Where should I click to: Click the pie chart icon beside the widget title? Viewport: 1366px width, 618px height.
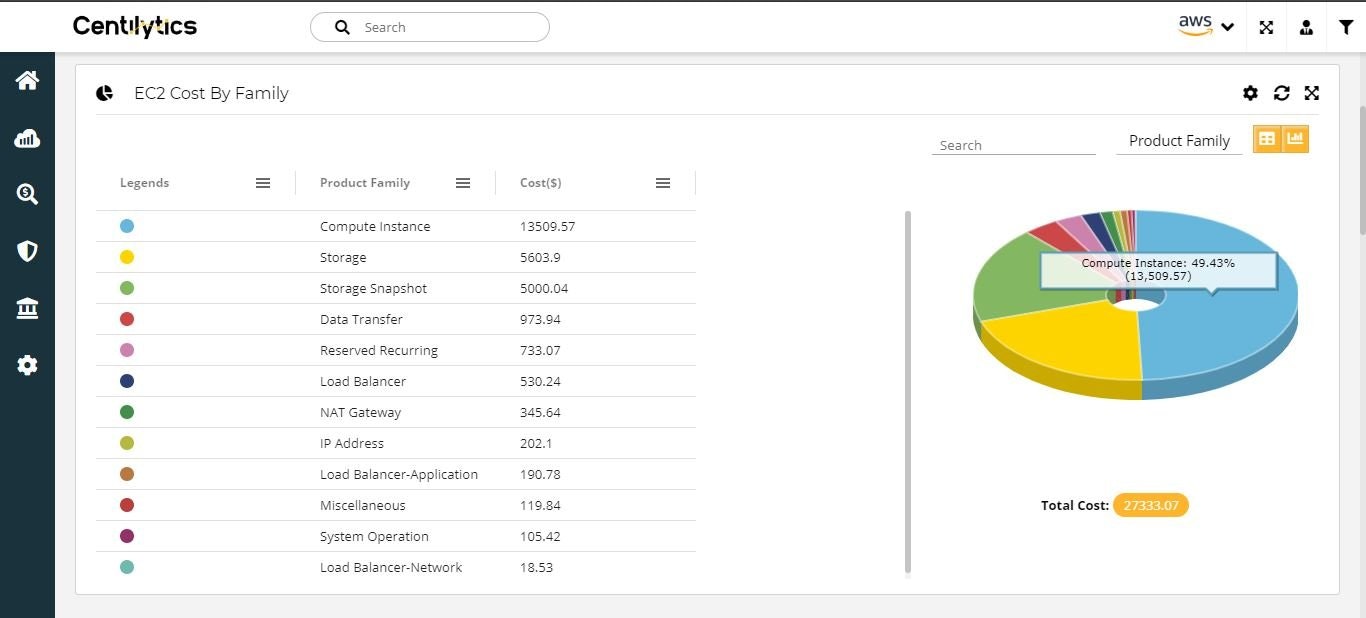104,92
